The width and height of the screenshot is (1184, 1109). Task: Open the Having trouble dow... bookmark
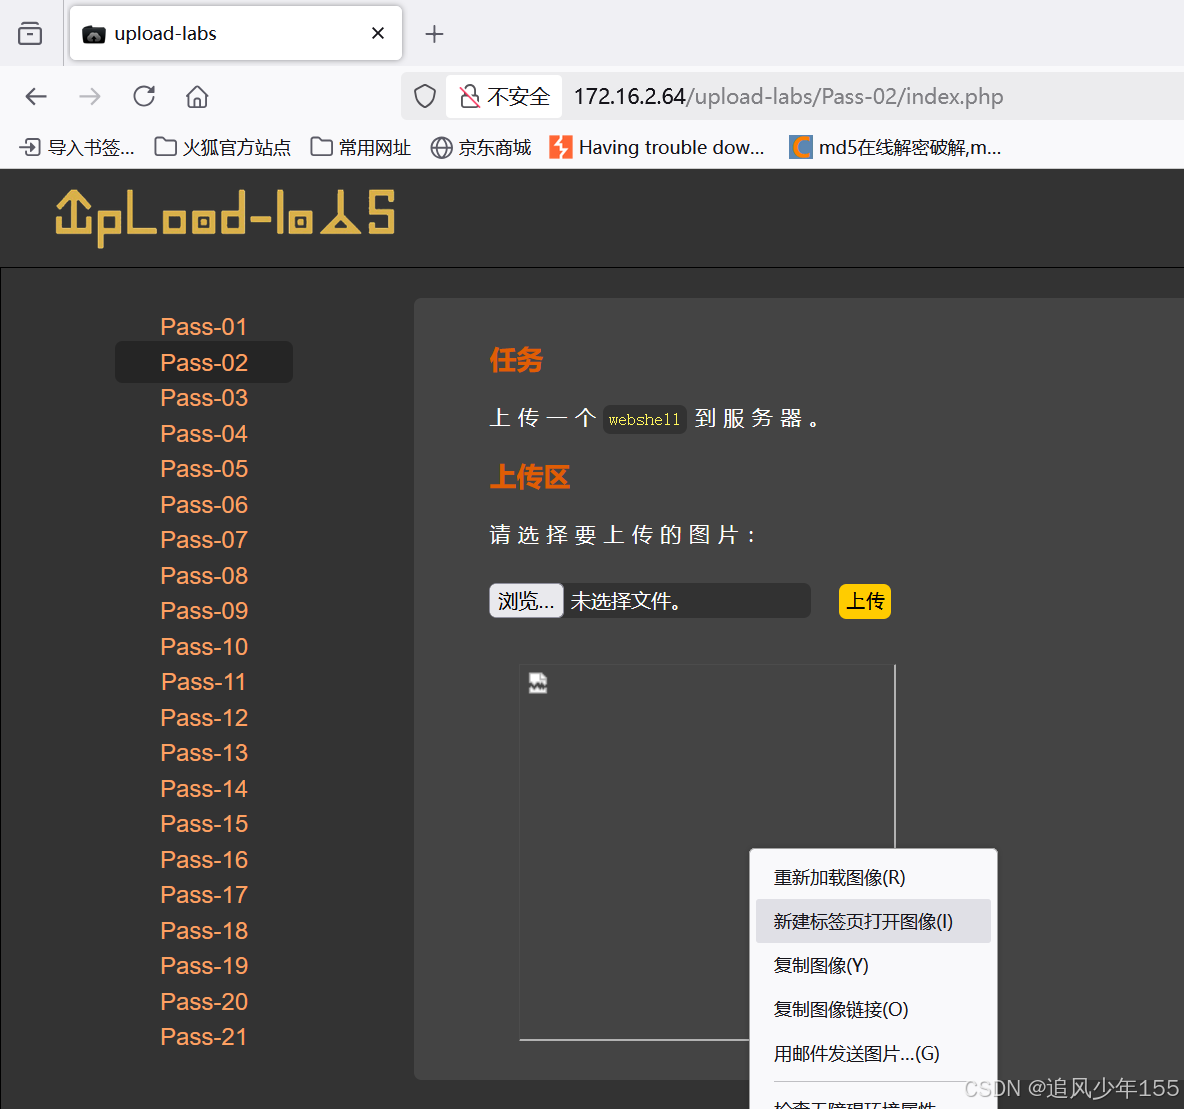coord(657,147)
